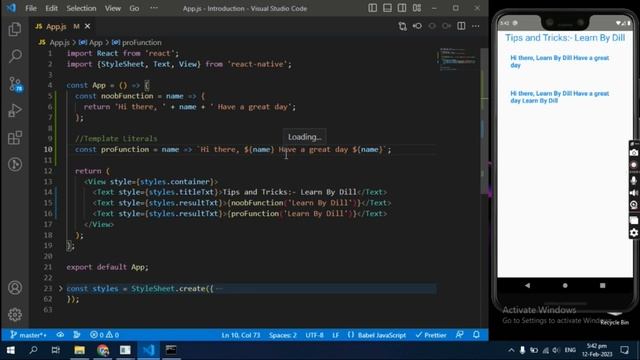Click the Android recents button in emulator
This screenshot has height=360, width=640.
(x=602, y=285)
